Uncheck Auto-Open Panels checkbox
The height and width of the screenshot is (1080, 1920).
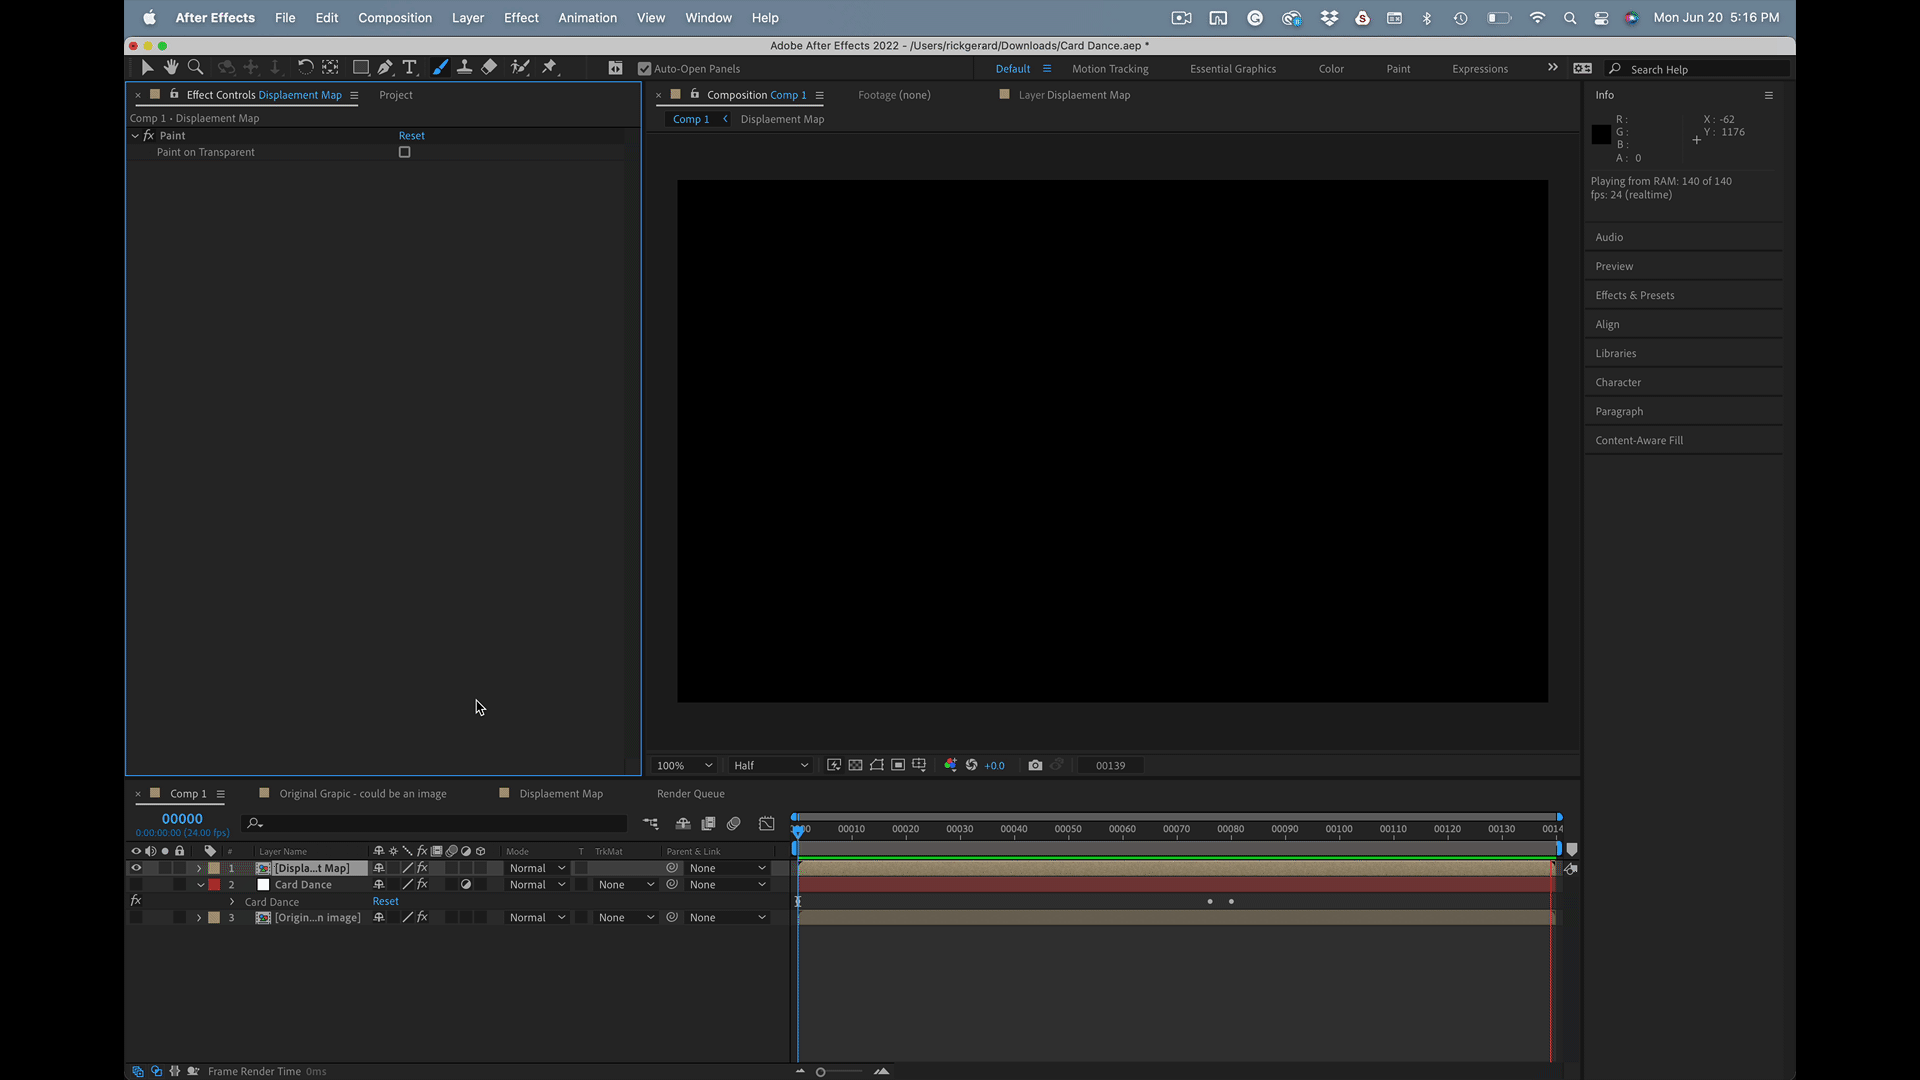tap(644, 69)
